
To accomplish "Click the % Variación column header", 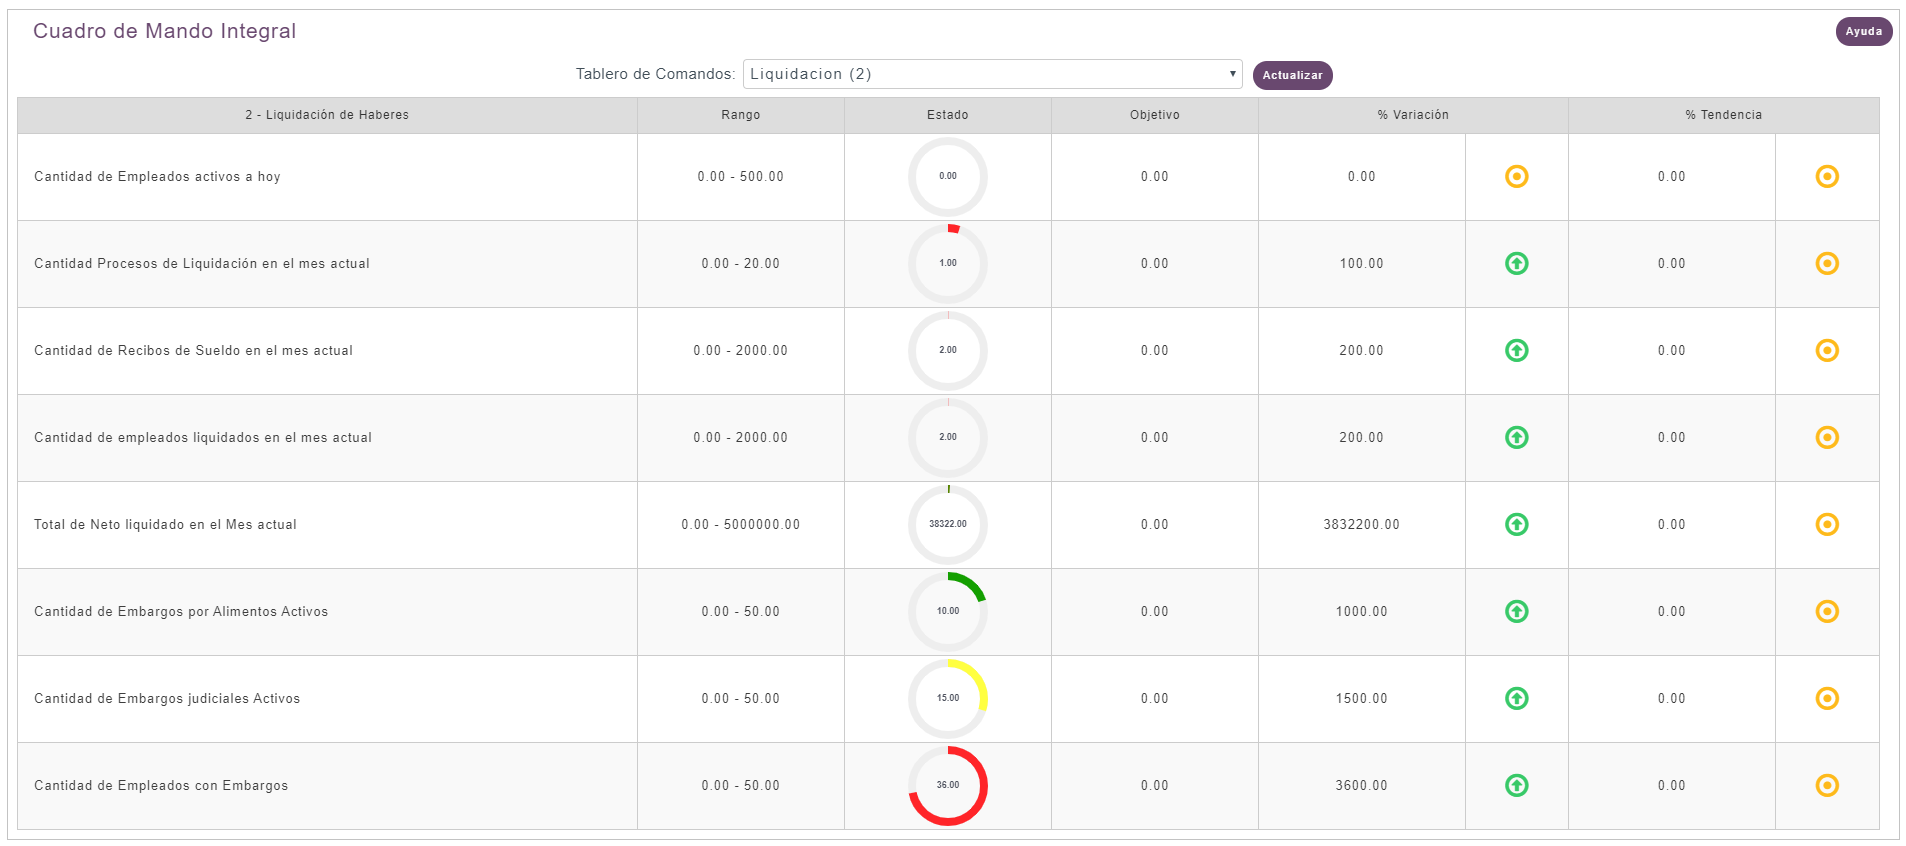I will click(1413, 115).
